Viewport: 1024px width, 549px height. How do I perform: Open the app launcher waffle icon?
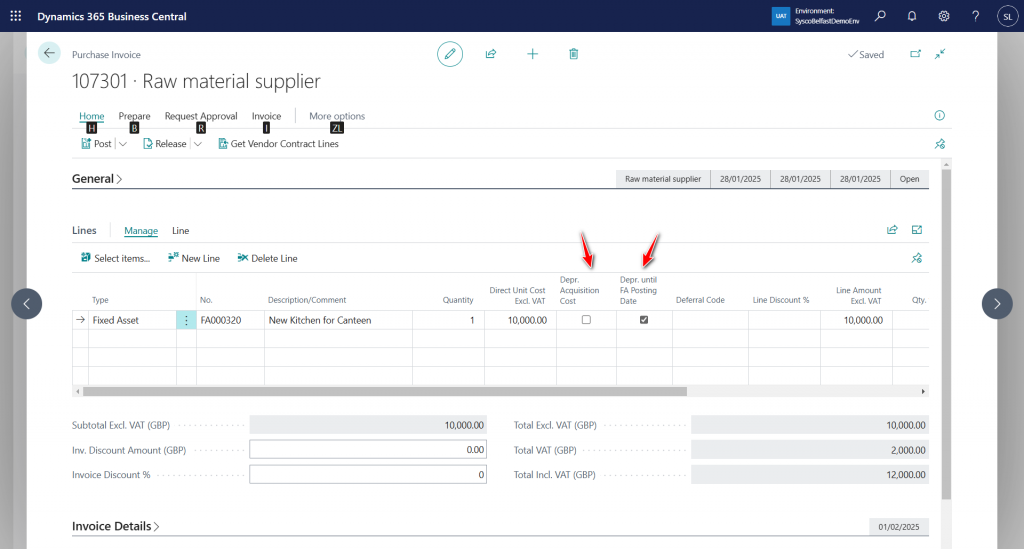pos(16,16)
